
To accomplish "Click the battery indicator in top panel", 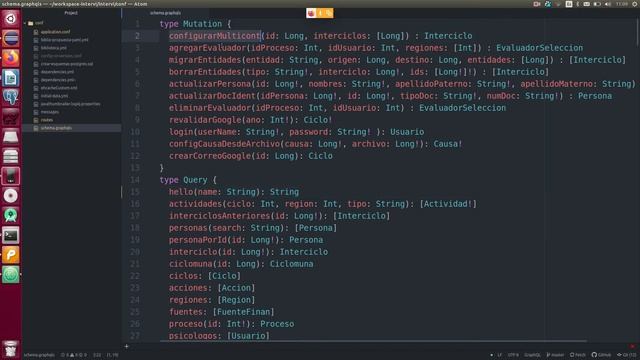I will point(597,4).
